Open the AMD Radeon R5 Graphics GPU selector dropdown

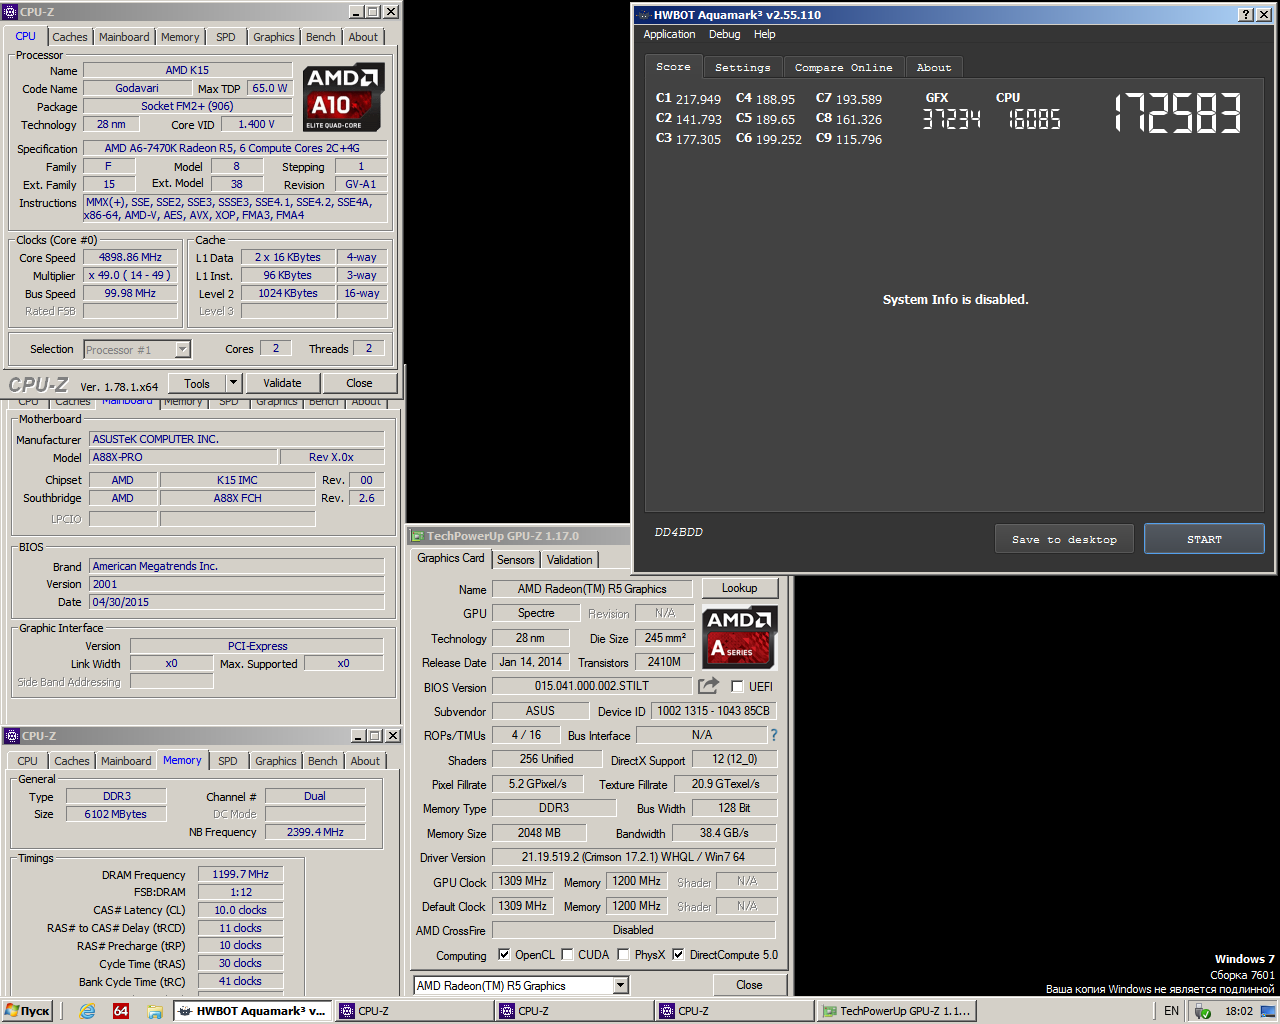621,986
